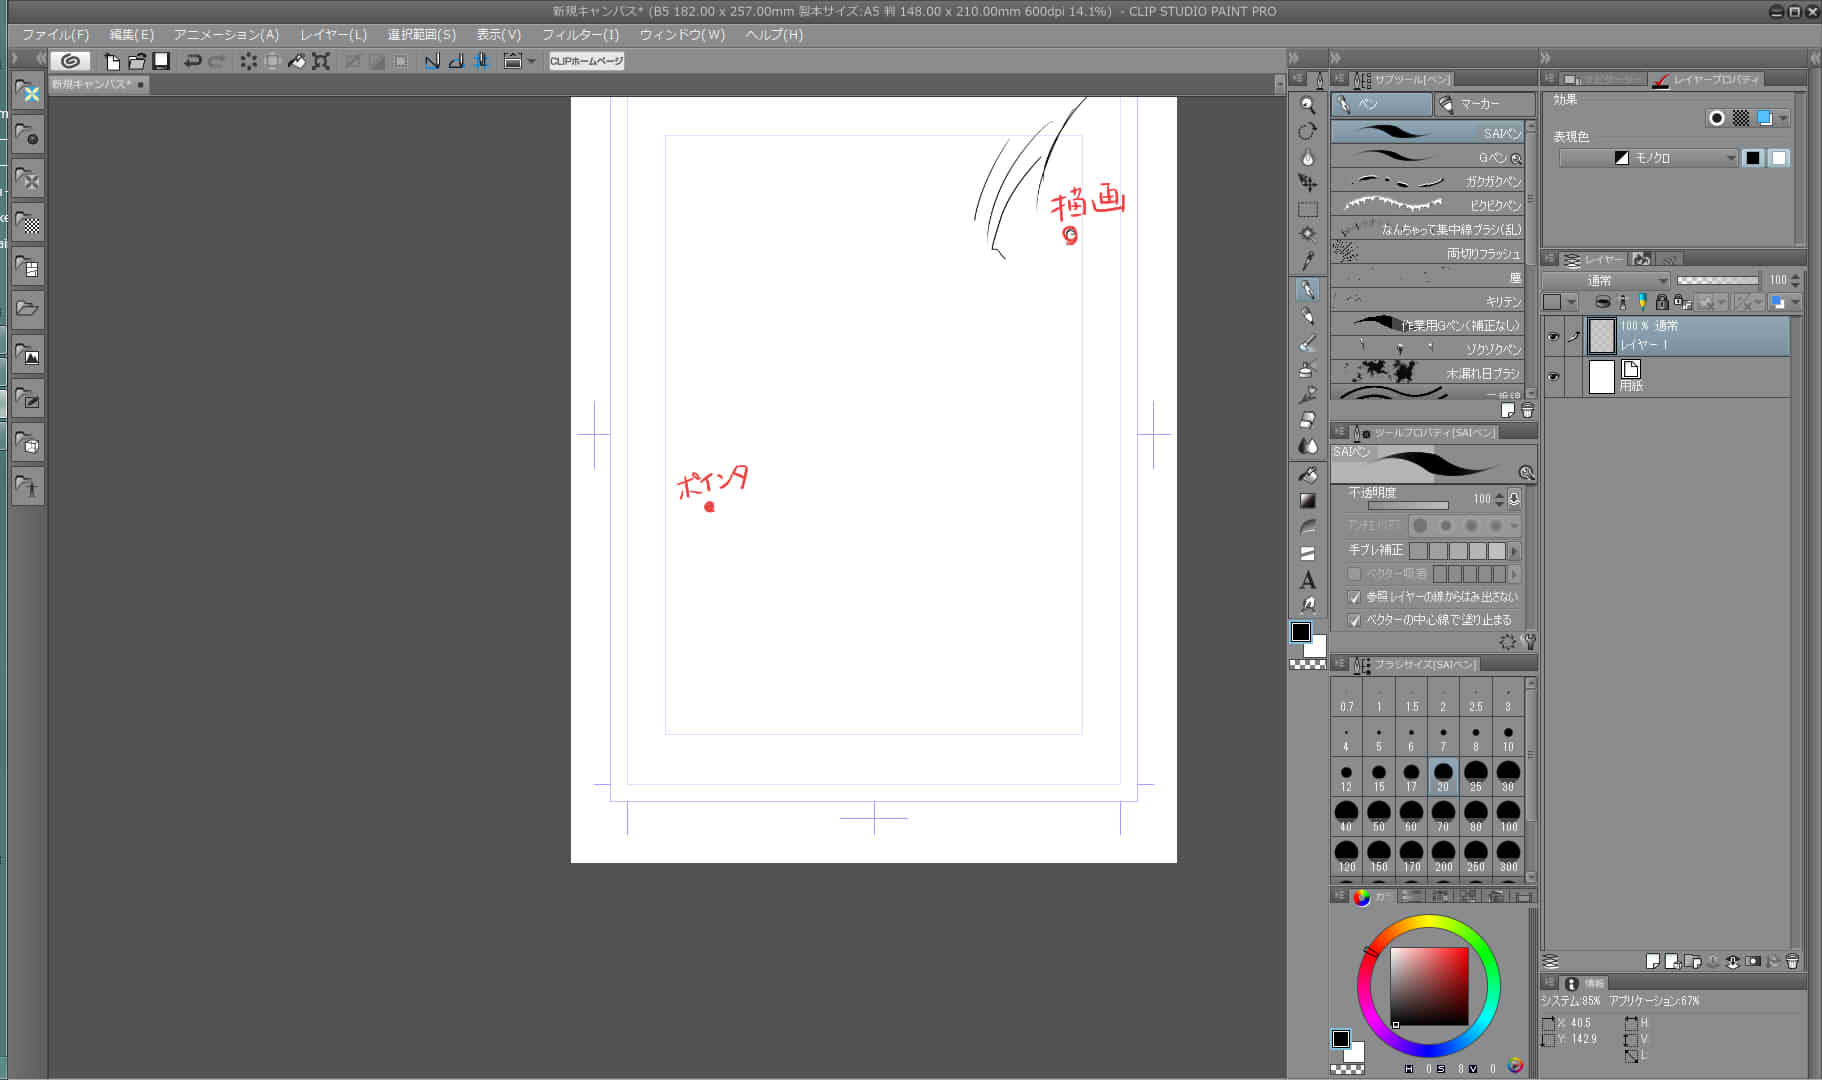The width and height of the screenshot is (1822, 1080).
Task: Expand the 手ブレ補正 stabilization arrow
Action: coord(1514,551)
